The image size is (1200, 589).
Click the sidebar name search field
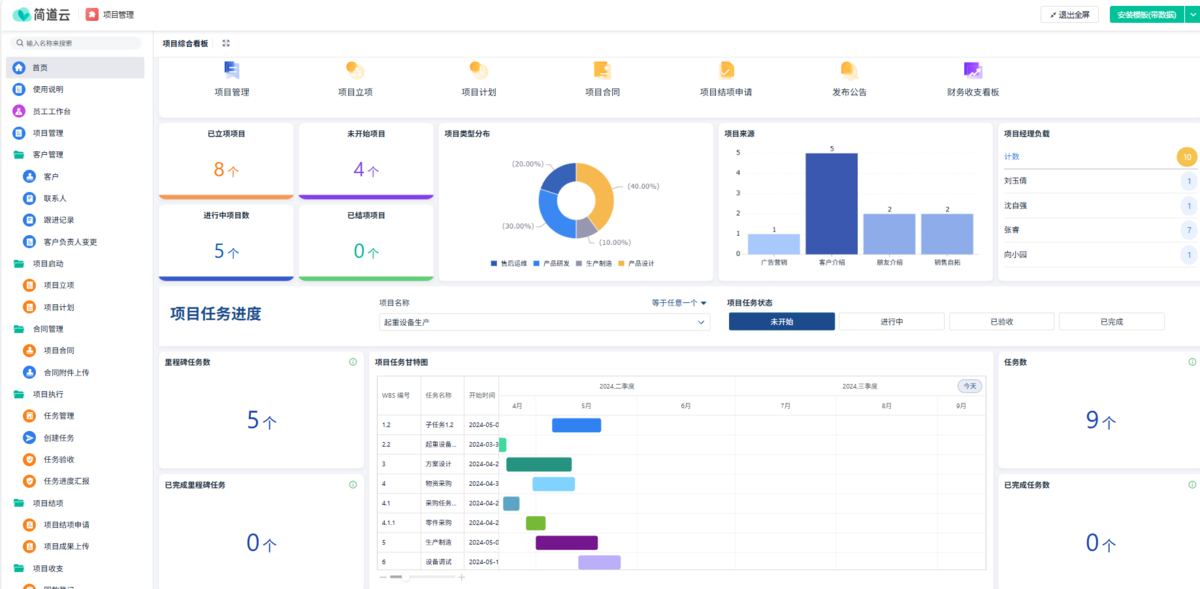(x=80, y=43)
